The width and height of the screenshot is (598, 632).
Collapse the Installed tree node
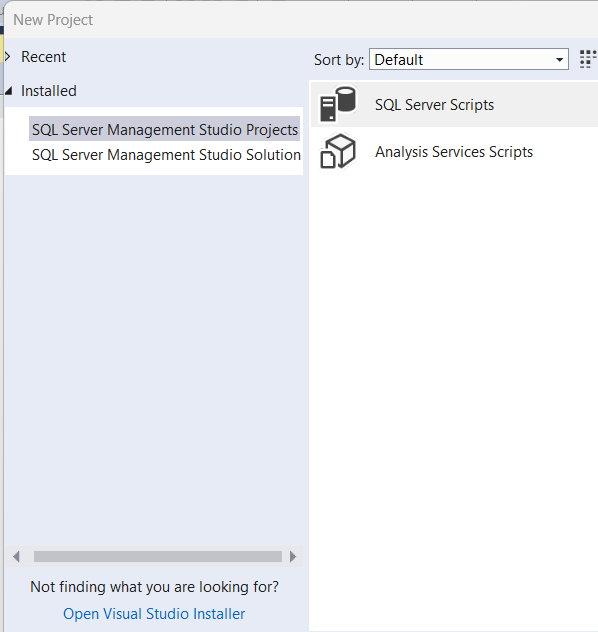[9, 91]
